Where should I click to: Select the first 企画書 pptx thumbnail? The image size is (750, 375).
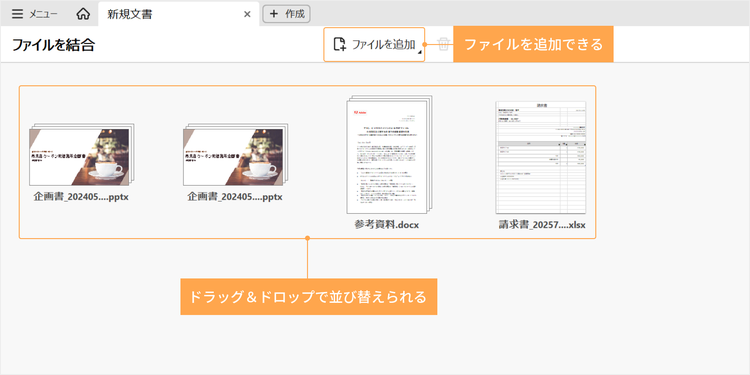pyautogui.click(x=82, y=154)
